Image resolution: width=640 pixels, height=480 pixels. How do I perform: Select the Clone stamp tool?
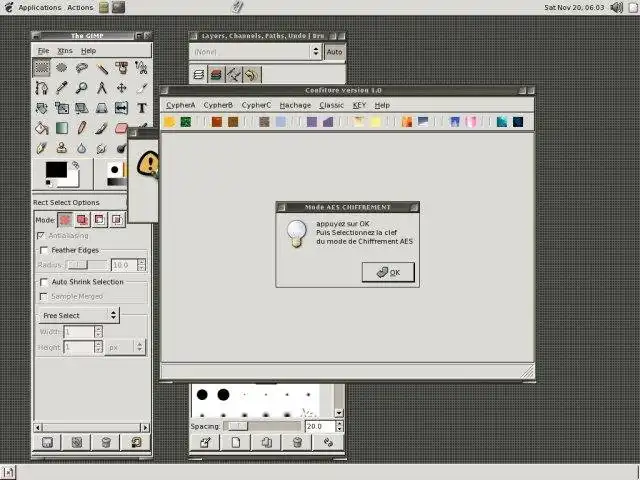61,148
